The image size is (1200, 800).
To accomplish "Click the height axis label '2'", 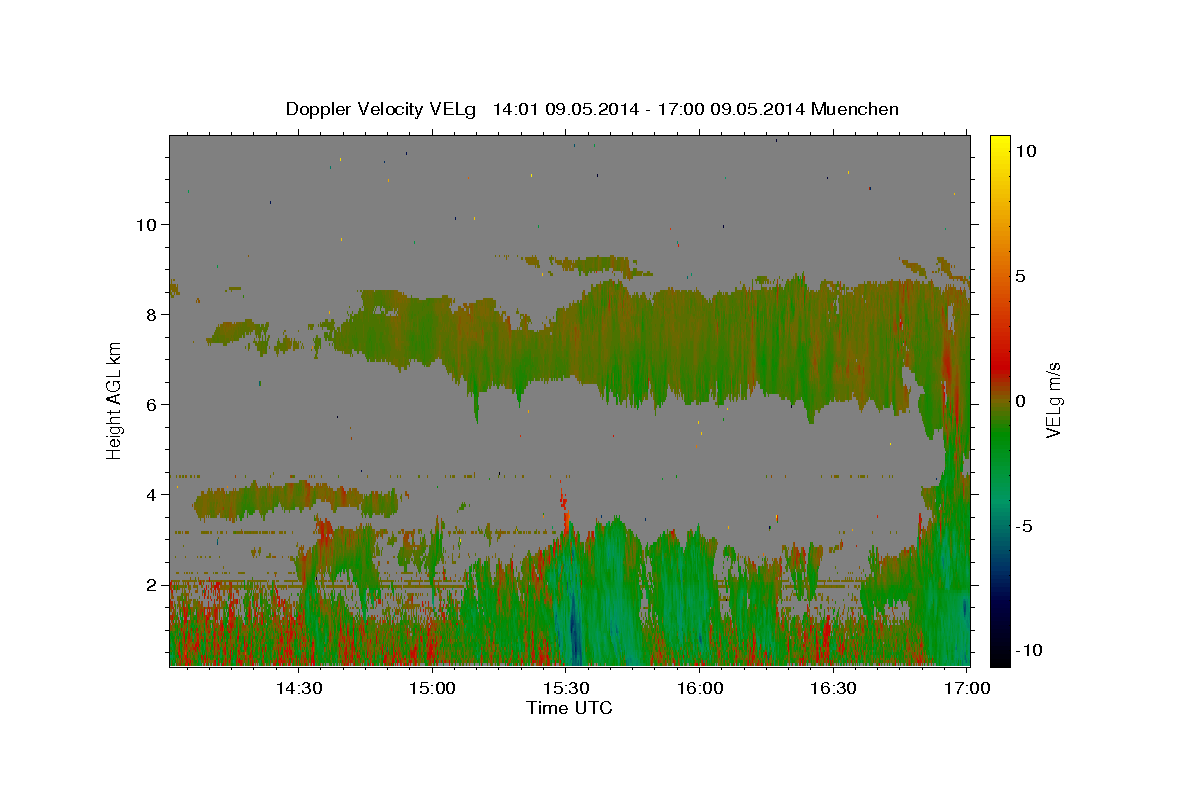I will click(151, 584).
